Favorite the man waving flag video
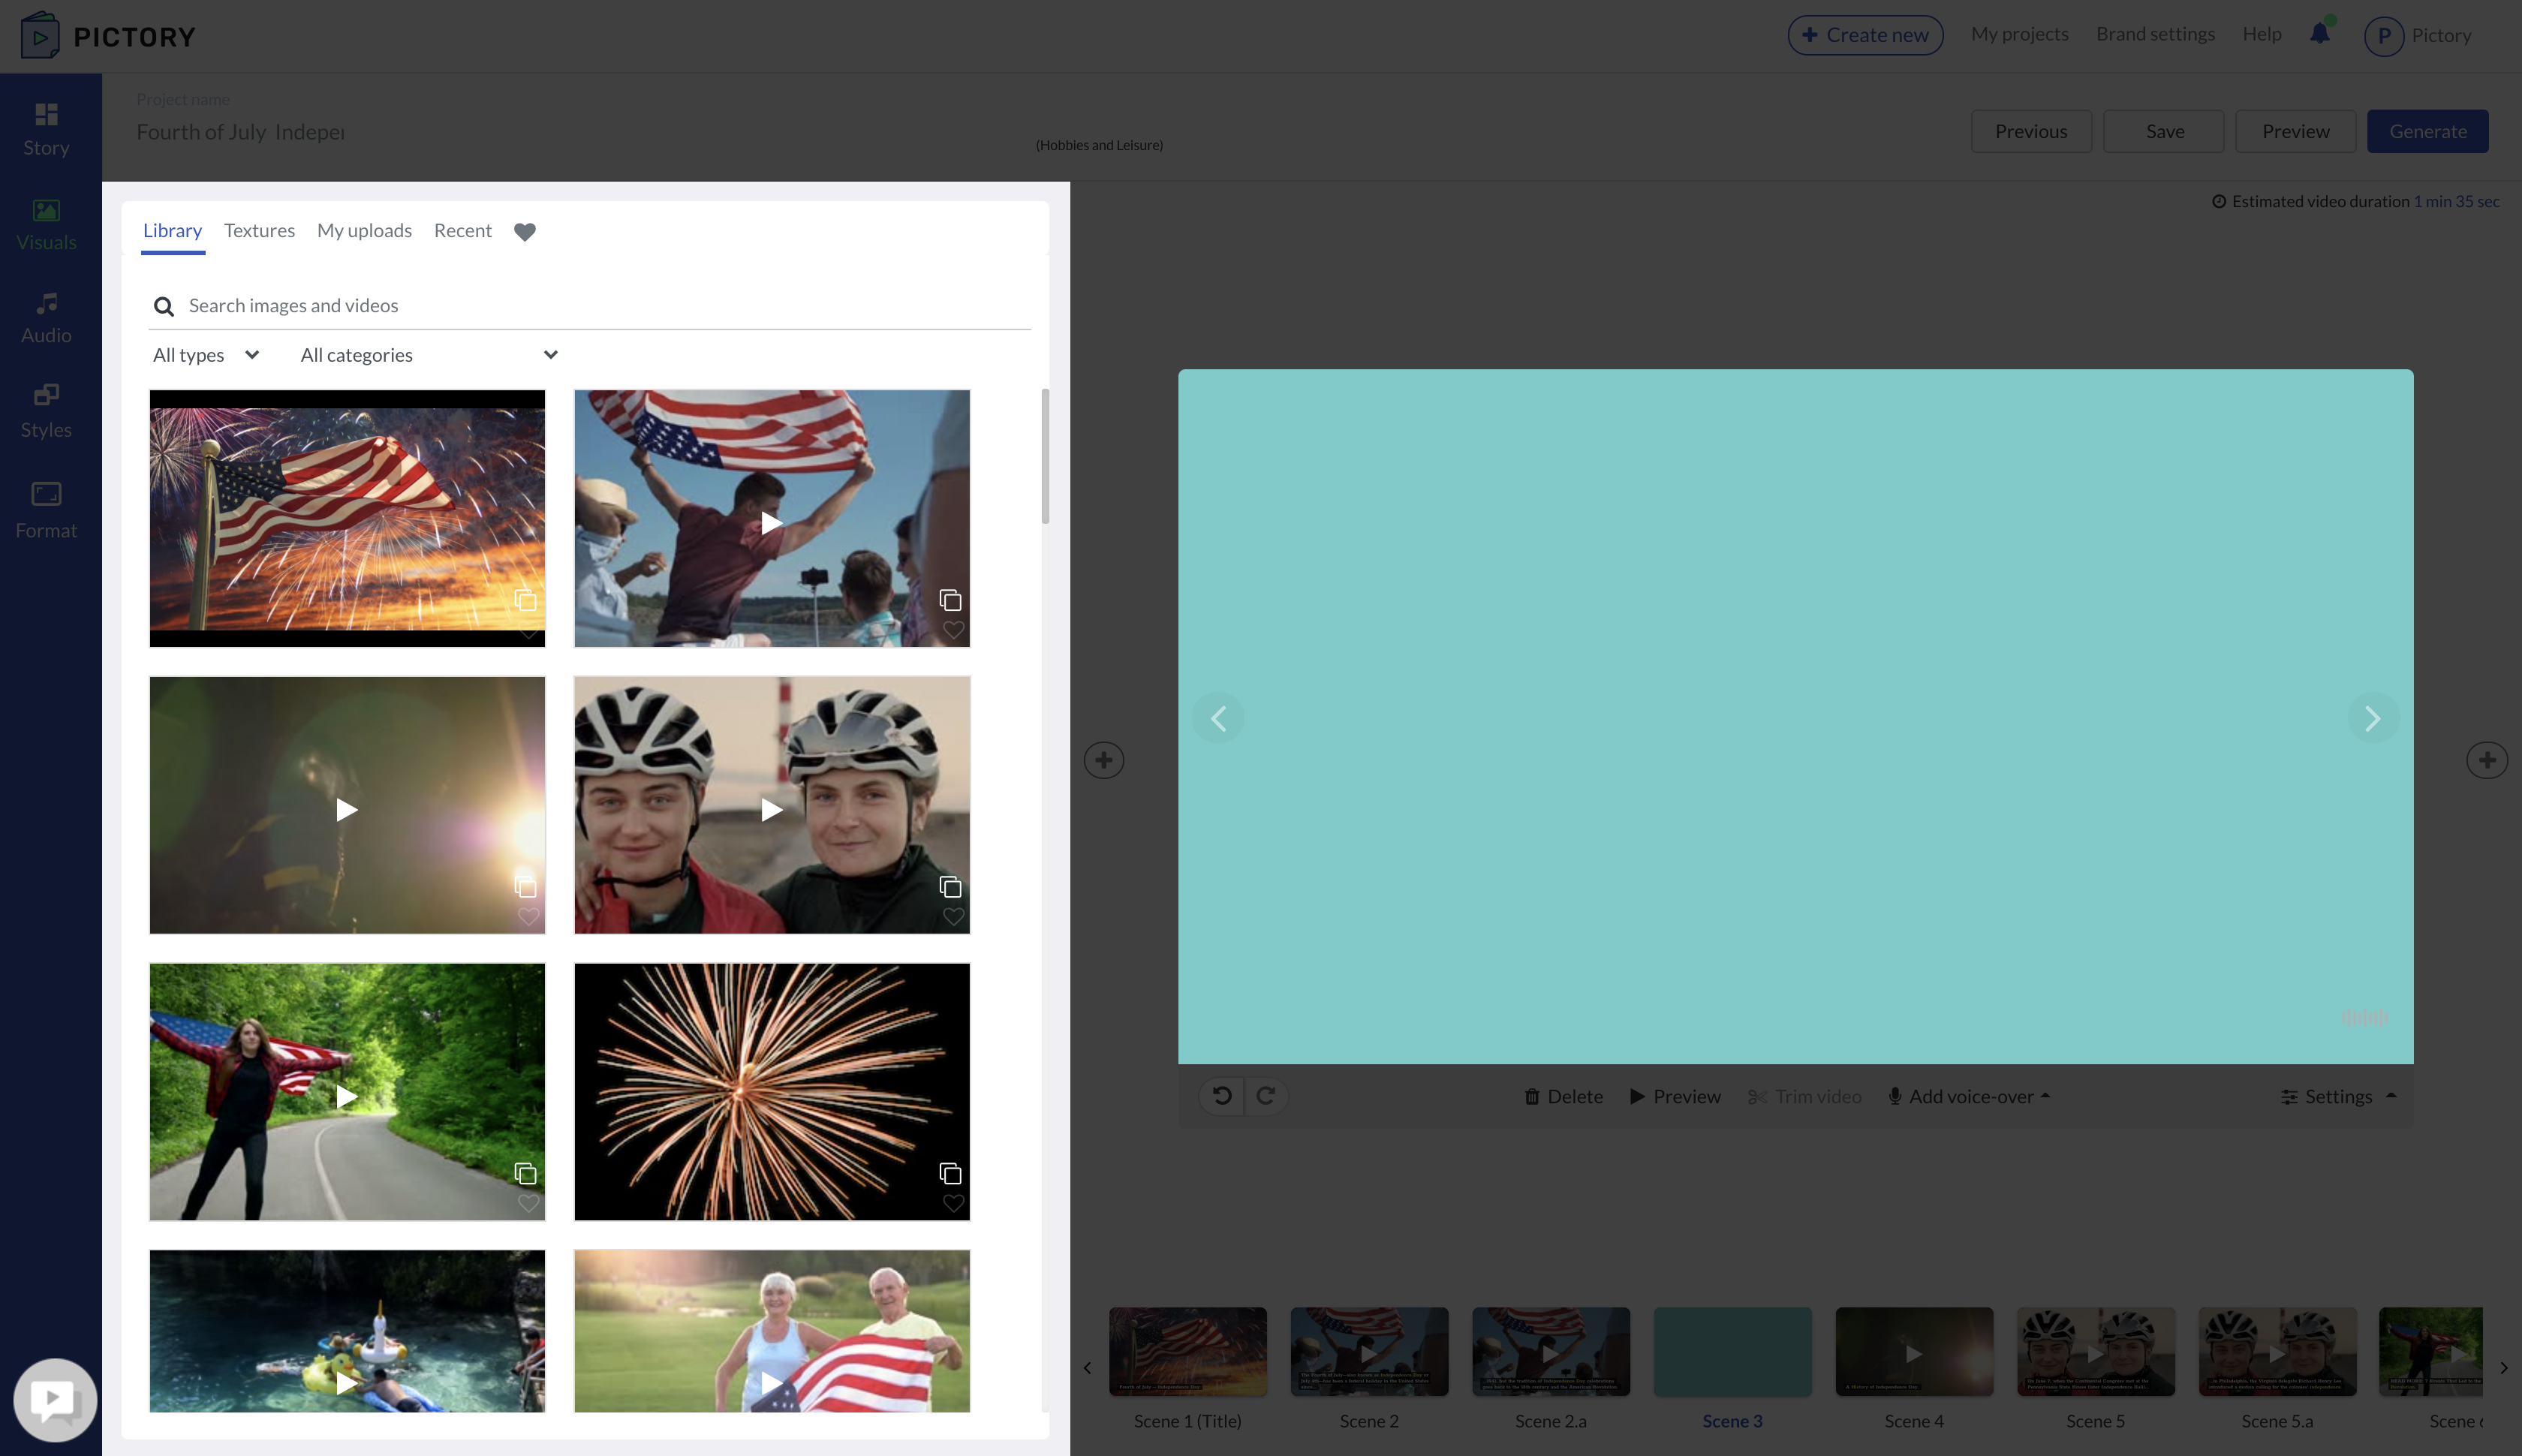This screenshot has height=1456, width=2522. [x=953, y=630]
